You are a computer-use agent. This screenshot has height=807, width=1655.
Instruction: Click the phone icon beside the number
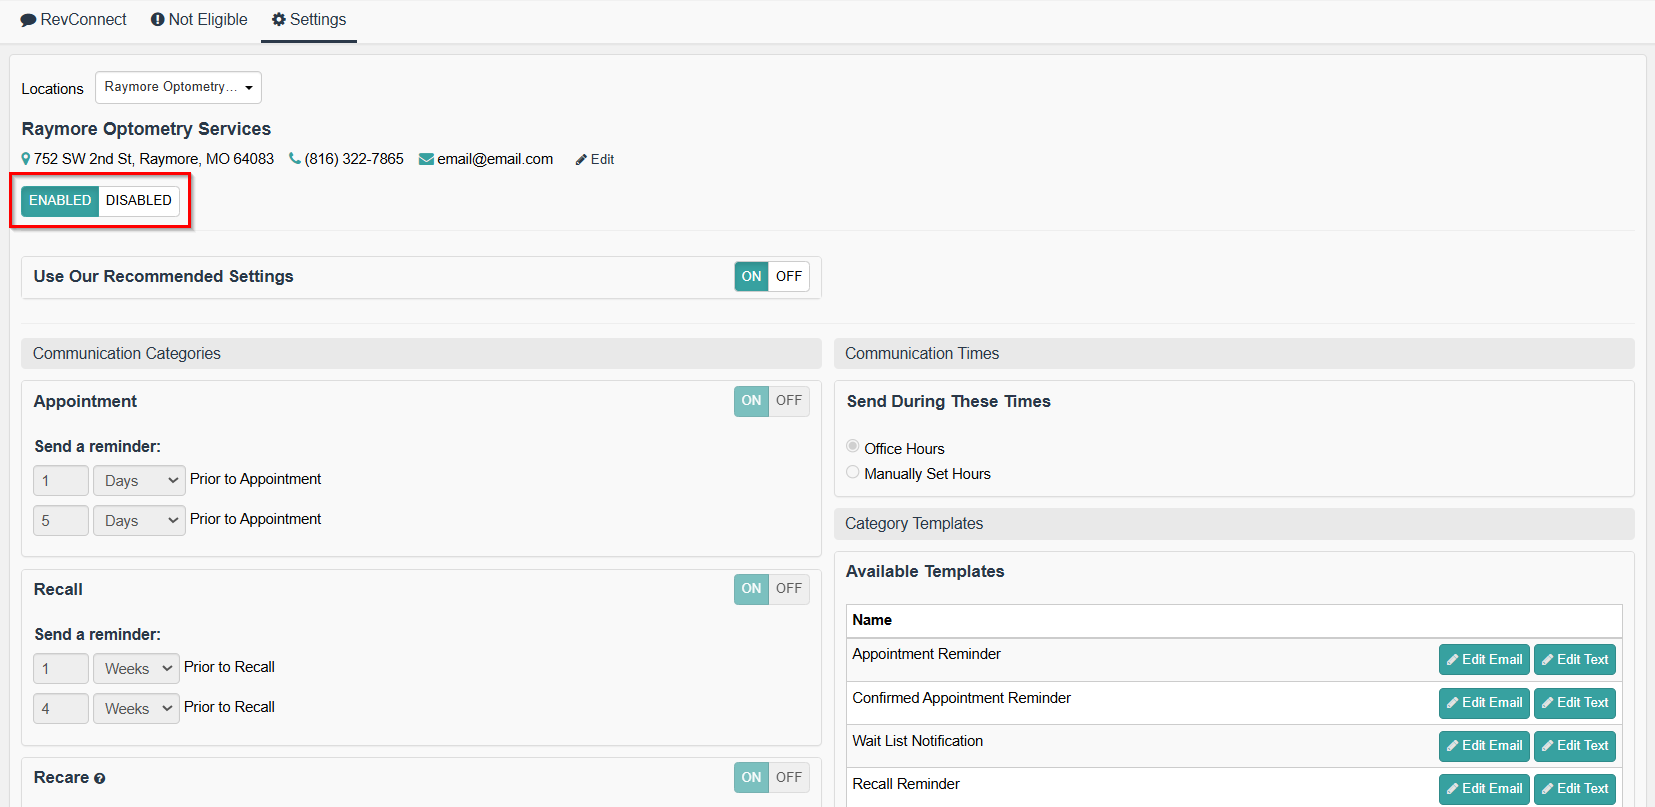[294, 159]
